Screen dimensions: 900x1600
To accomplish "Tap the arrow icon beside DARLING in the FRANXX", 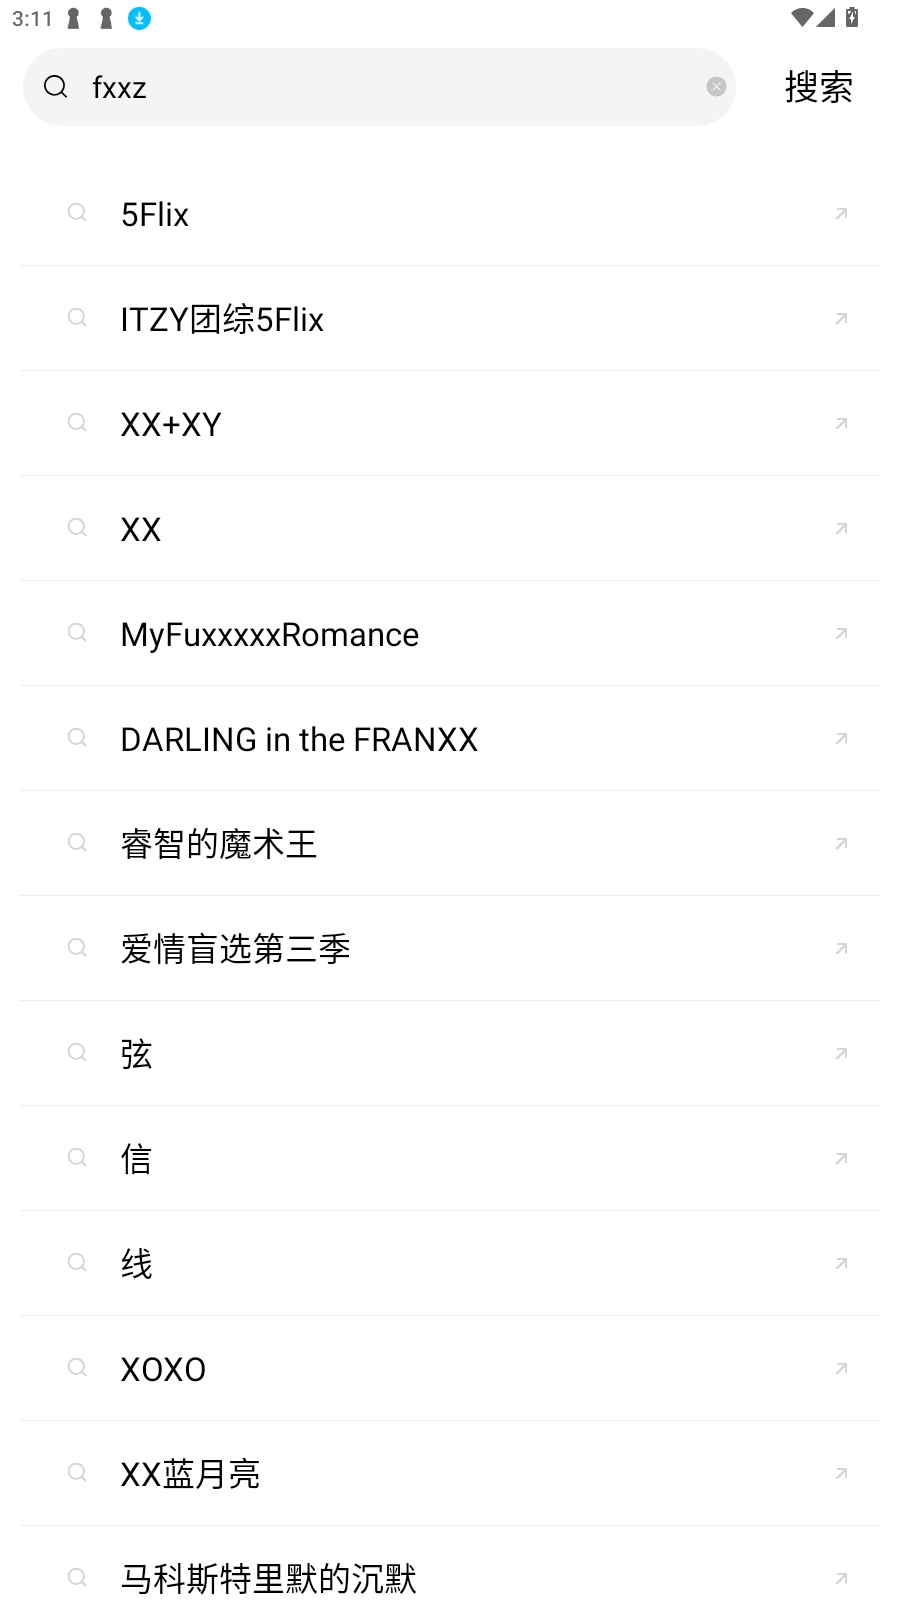I will coord(841,739).
